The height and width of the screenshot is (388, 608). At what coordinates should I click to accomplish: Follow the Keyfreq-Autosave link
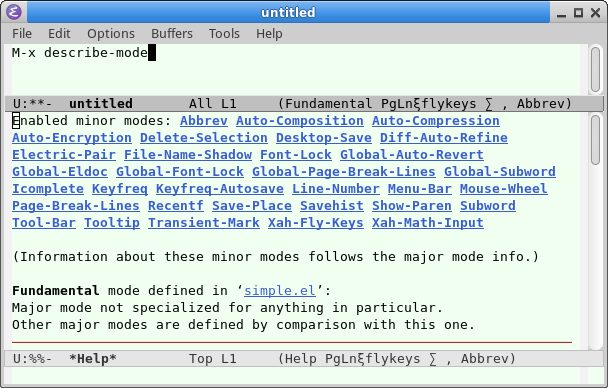tap(220, 189)
